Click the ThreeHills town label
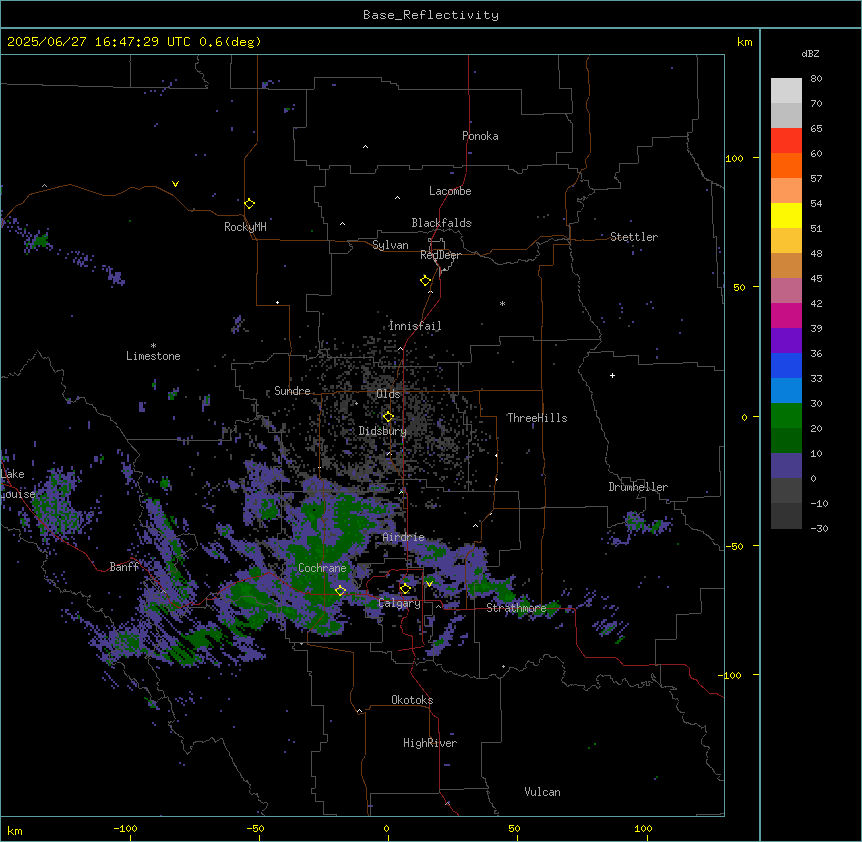Image resolution: width=862 pixels, height=842 pixels. (537, 418)
